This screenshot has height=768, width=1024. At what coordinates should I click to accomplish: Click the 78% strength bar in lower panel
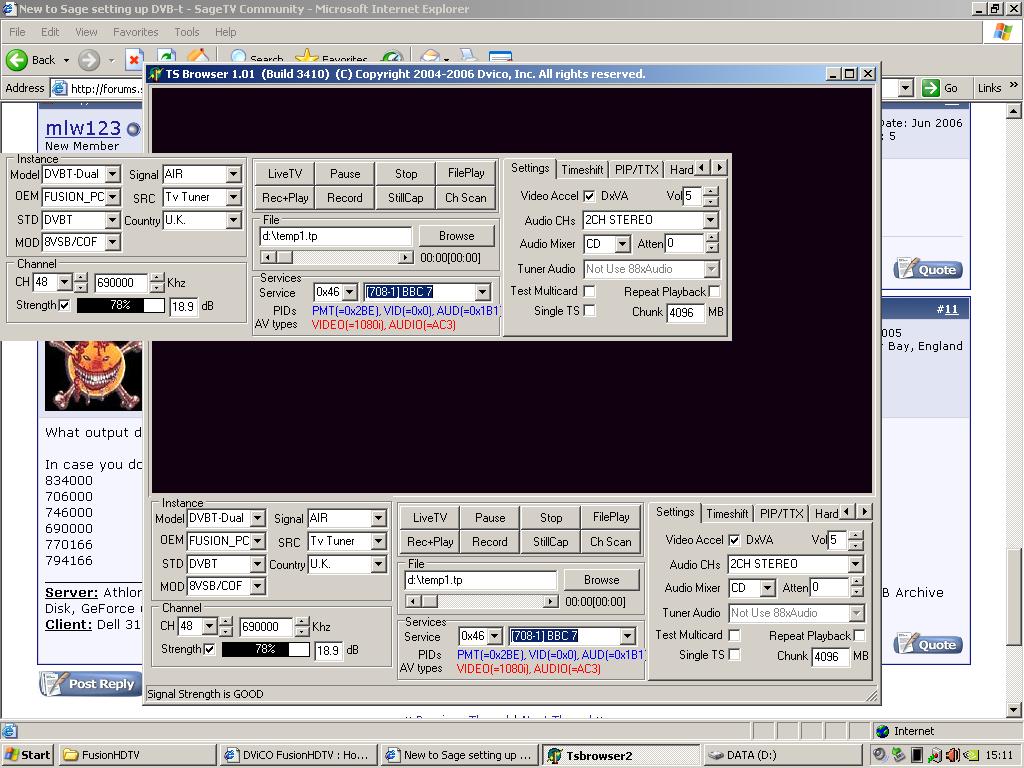266,649
